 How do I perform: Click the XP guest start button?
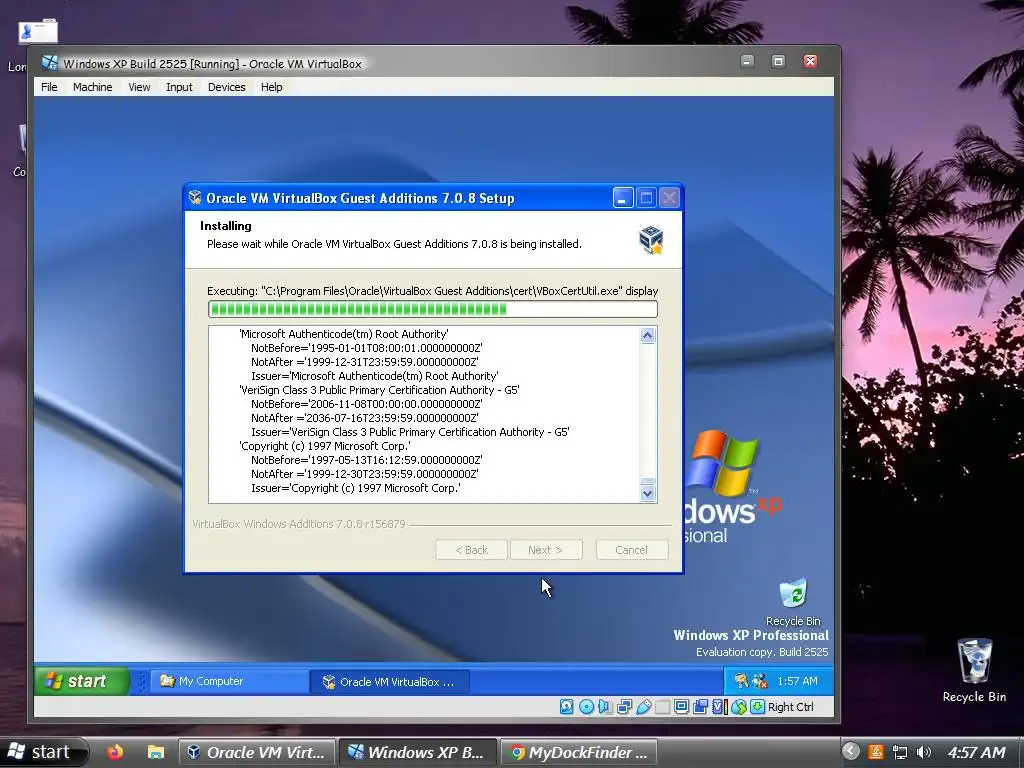pos(82,681)
